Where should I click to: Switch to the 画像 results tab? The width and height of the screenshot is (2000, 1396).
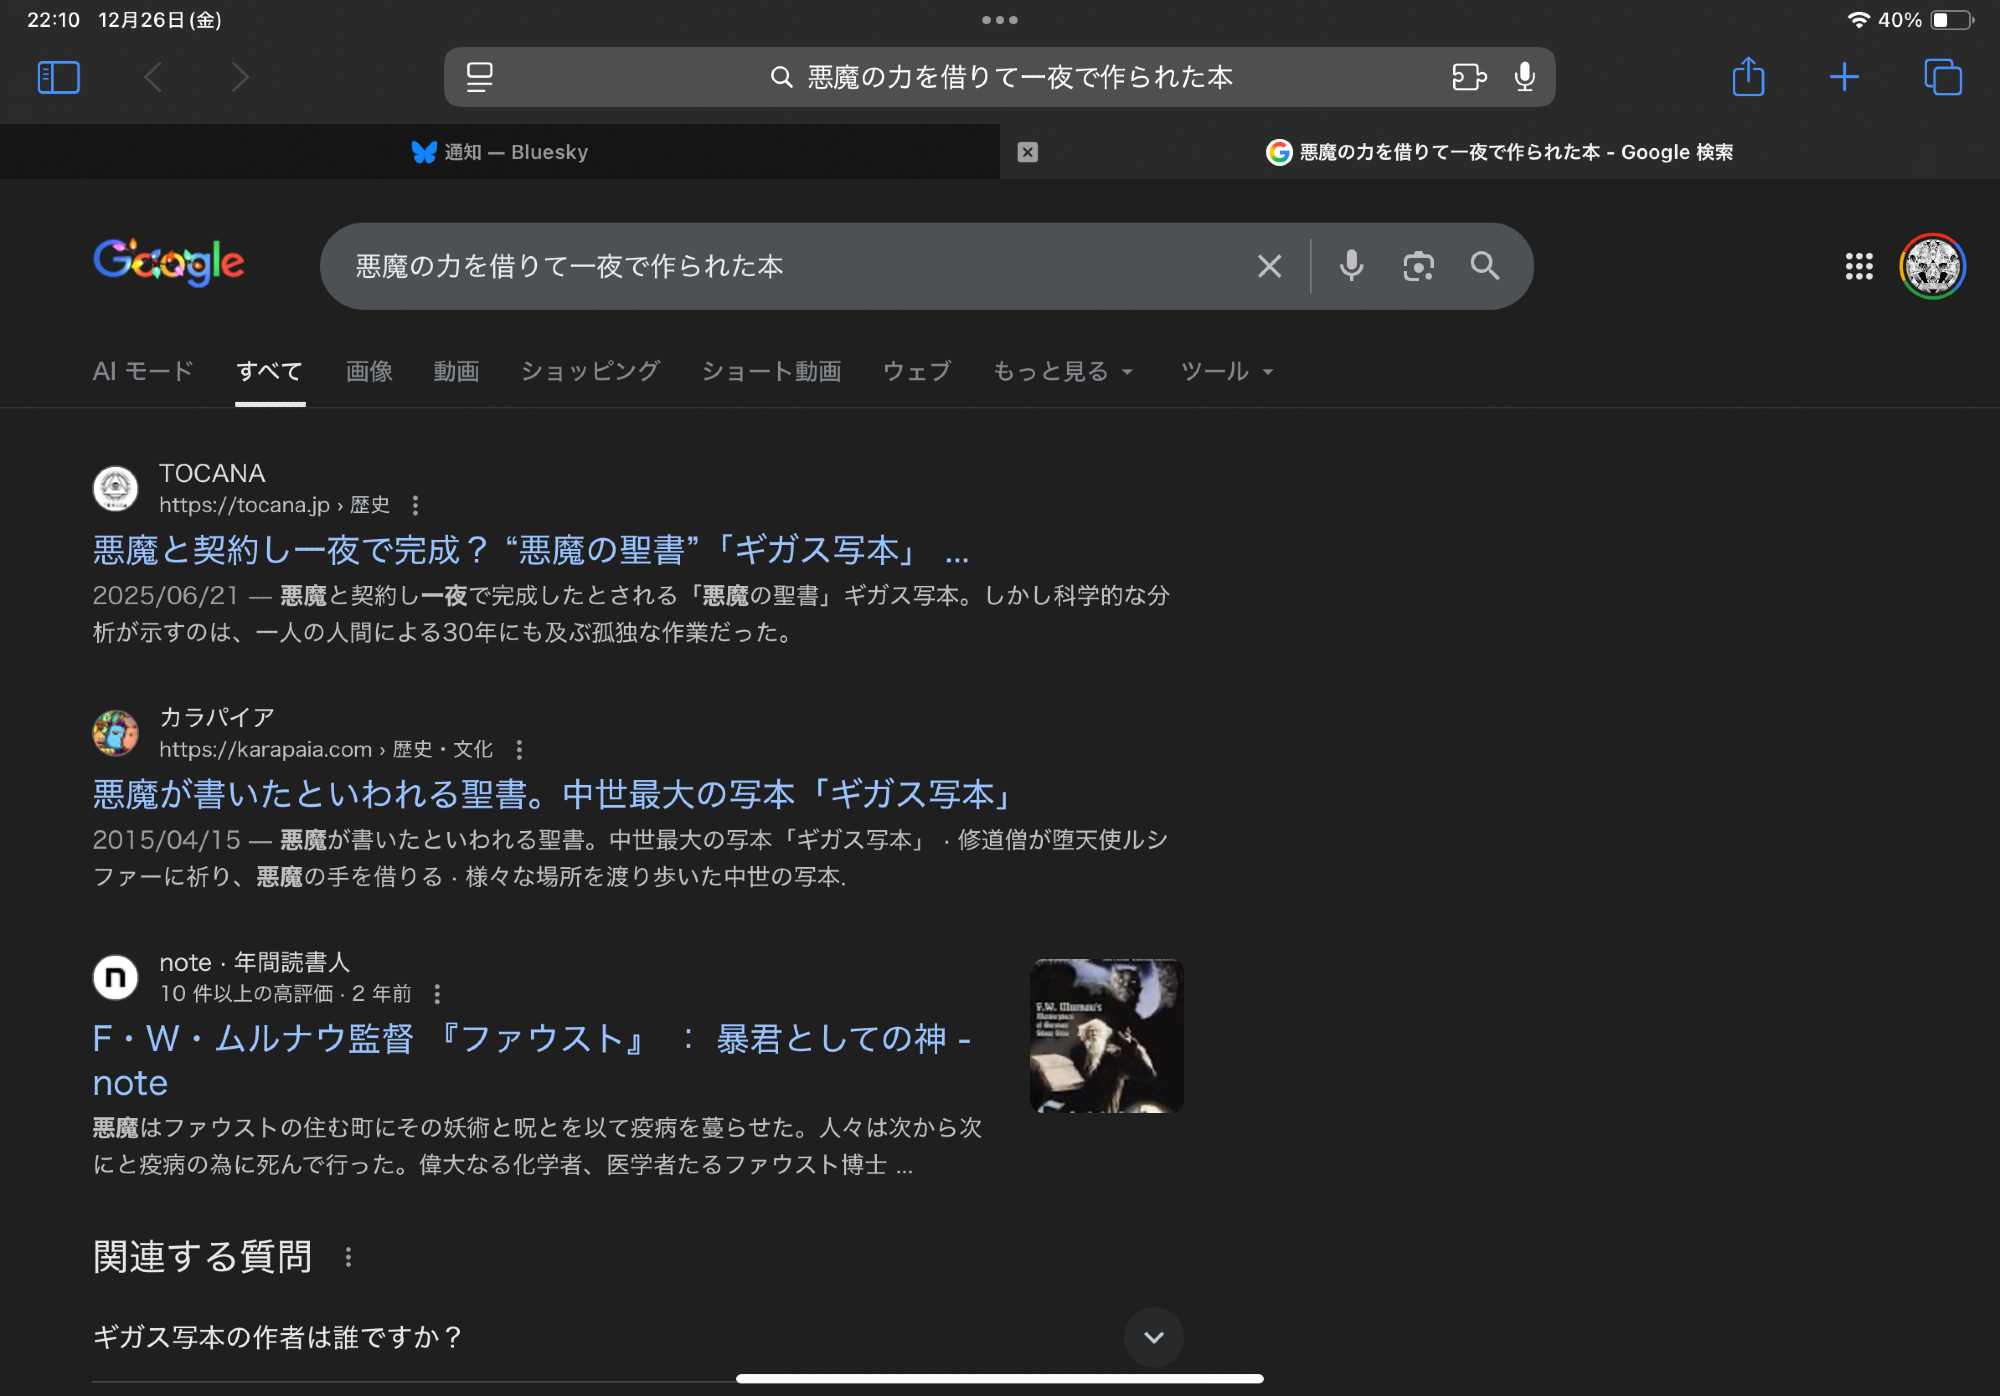[x=369, y=372]
